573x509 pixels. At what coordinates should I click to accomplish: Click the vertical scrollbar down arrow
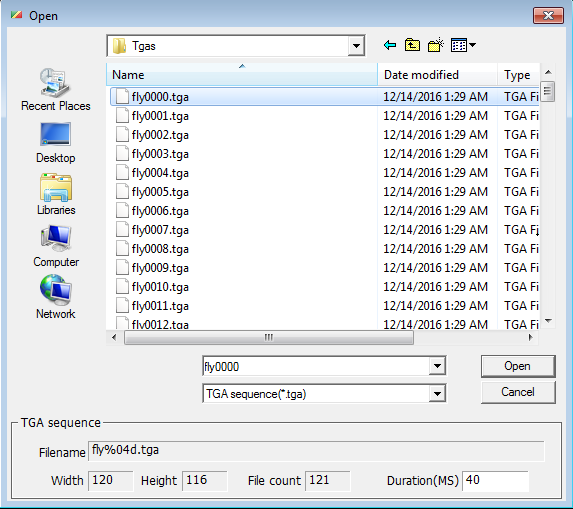coord(548,321)
